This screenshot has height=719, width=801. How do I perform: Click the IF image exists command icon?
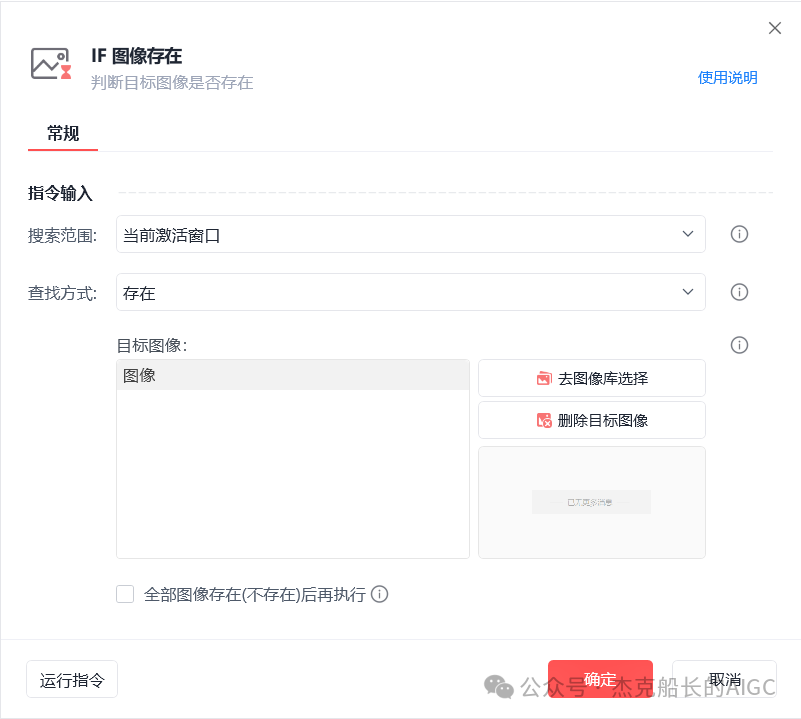pos(51,64)
